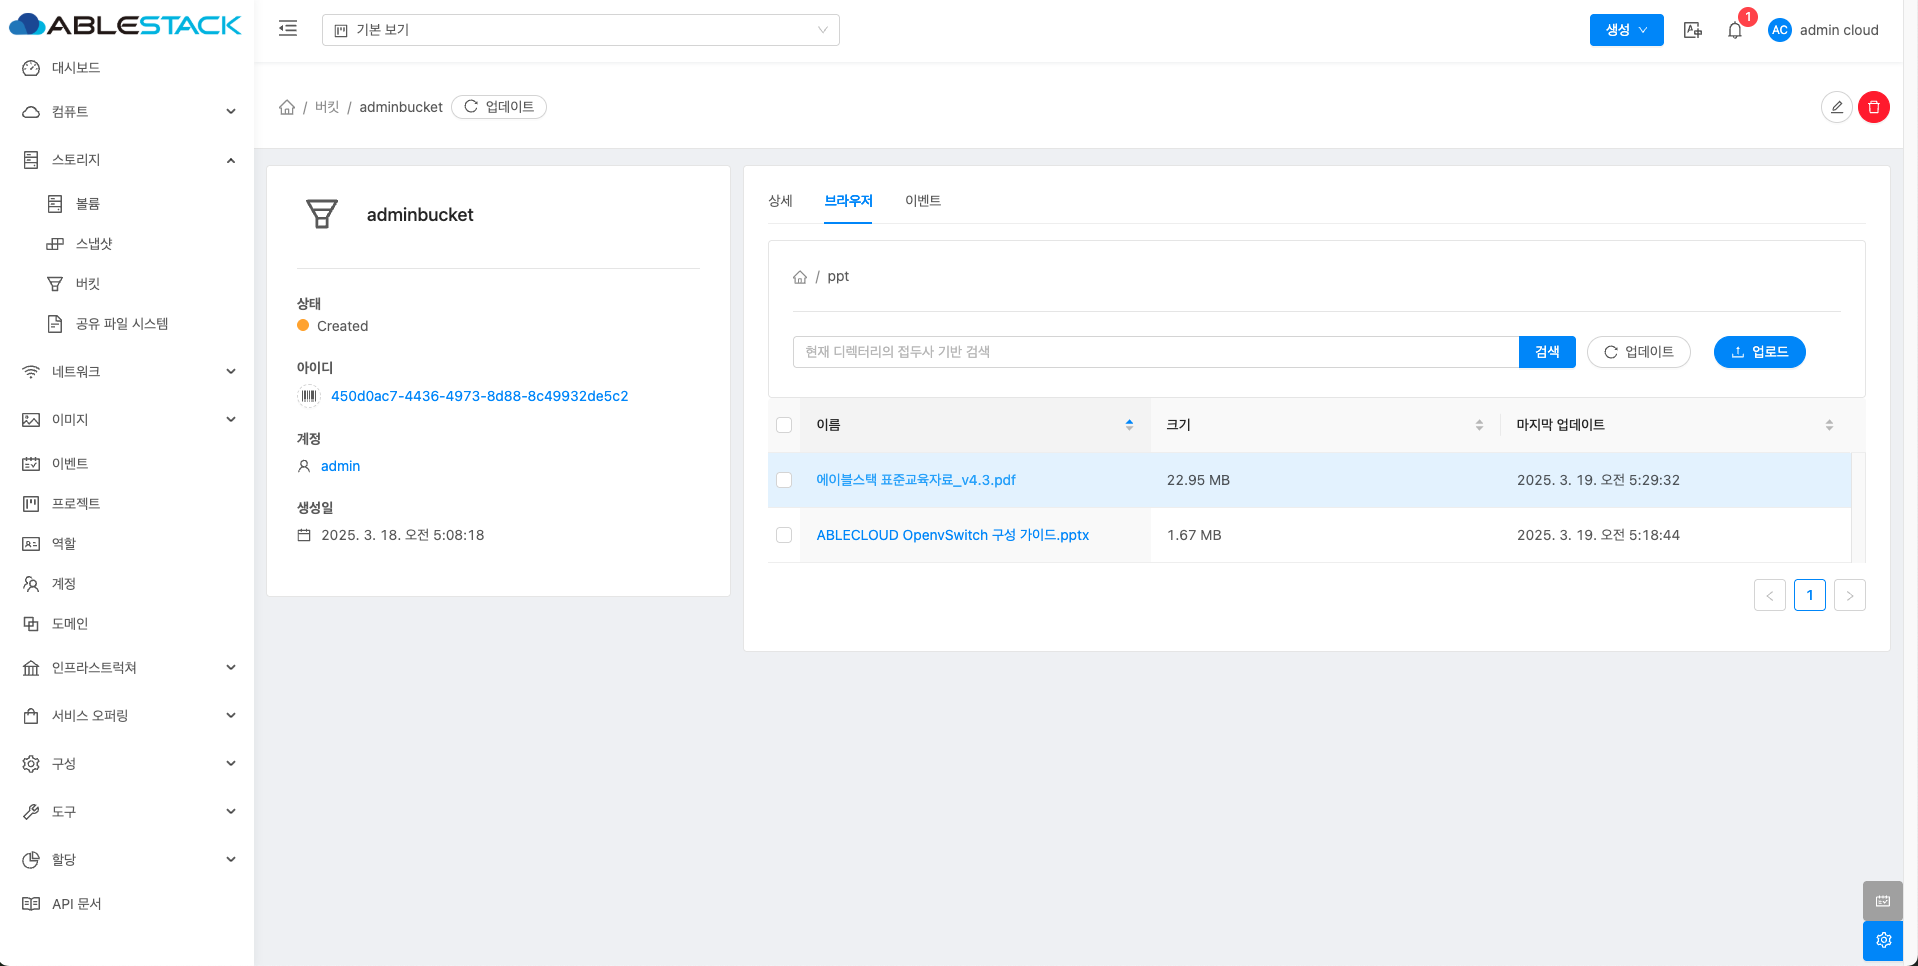Click the home icon in the ppt browser path
The height and width of the screenshot is (966, 1918).
[x=800, y=277]
